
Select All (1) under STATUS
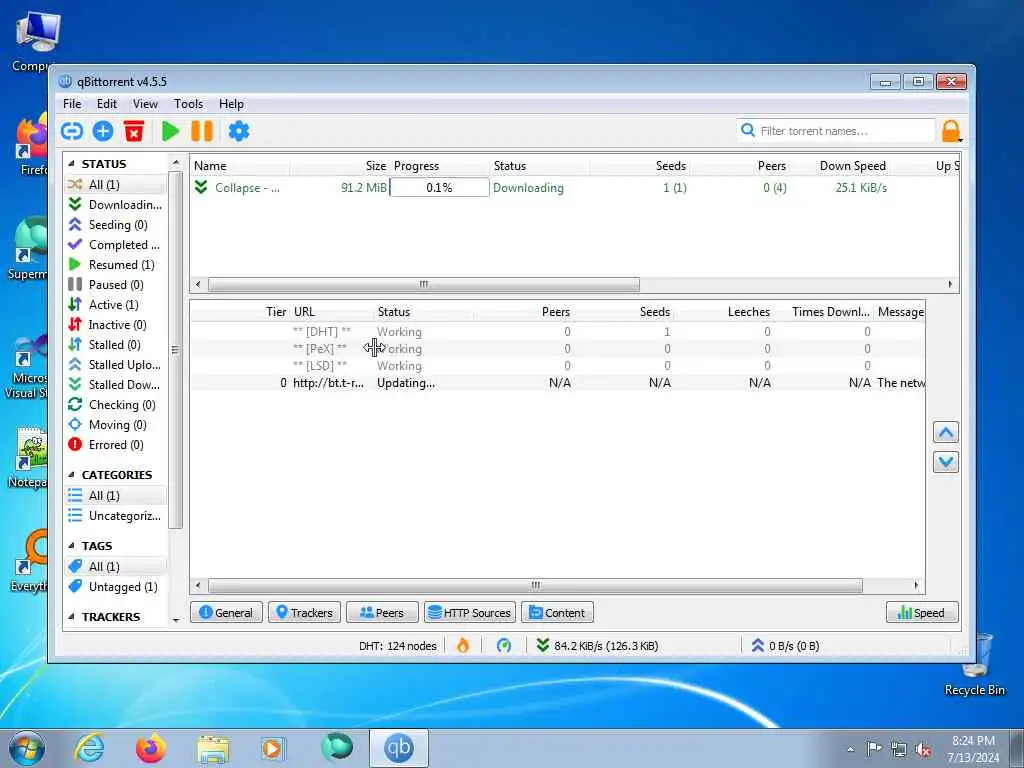point(115,185)
